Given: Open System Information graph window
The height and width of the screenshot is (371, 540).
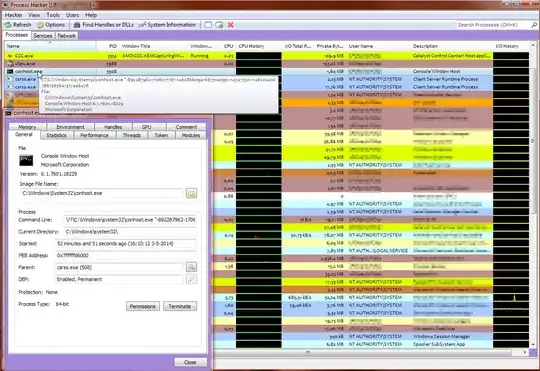Looking at the screenshot, I should coord(167,25).
